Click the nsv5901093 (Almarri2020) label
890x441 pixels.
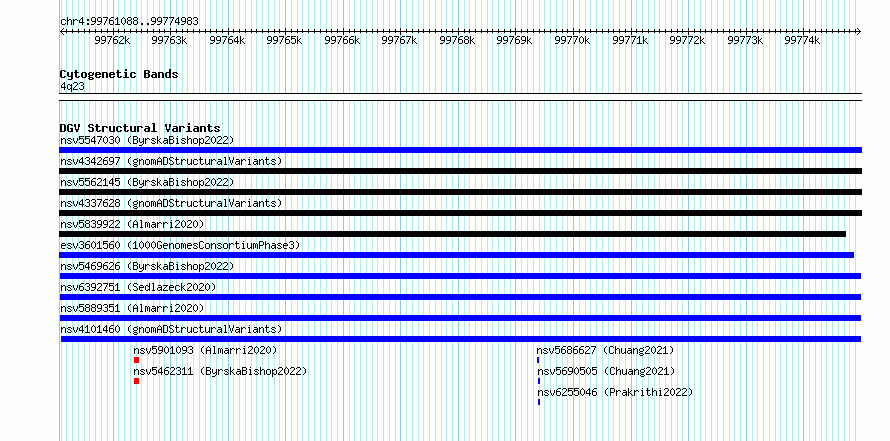pos(205,350)
